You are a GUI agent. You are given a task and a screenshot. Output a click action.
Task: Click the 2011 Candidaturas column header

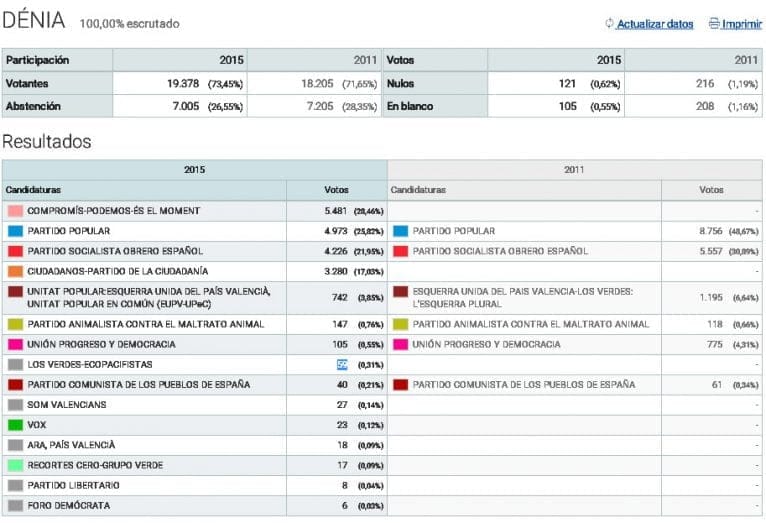click(418, 189)
